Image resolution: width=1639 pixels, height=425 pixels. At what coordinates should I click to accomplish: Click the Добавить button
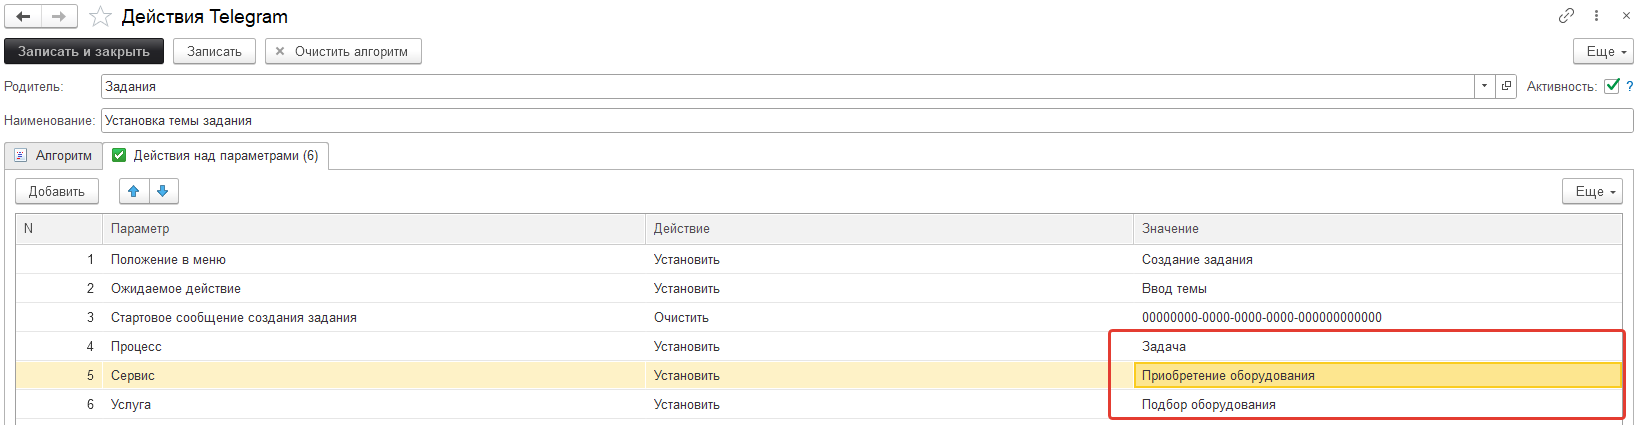(x=57, y=191)
